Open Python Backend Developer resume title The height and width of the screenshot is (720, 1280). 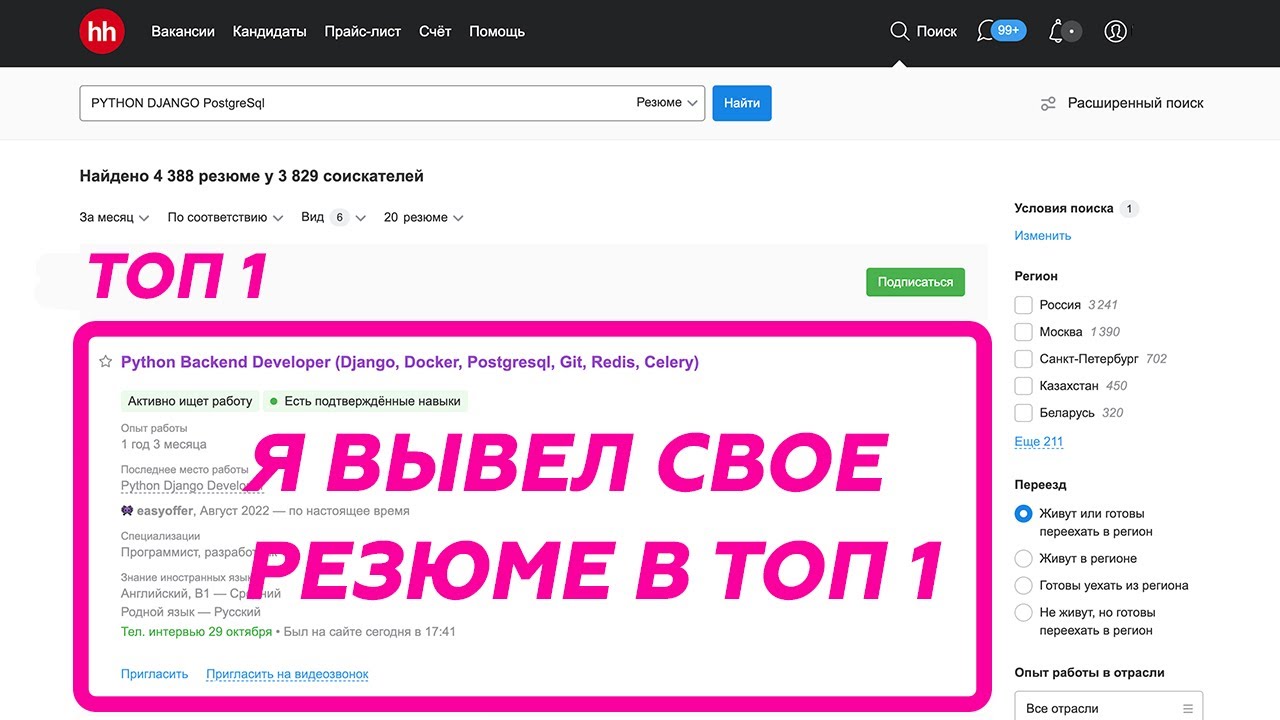(410, 362)
